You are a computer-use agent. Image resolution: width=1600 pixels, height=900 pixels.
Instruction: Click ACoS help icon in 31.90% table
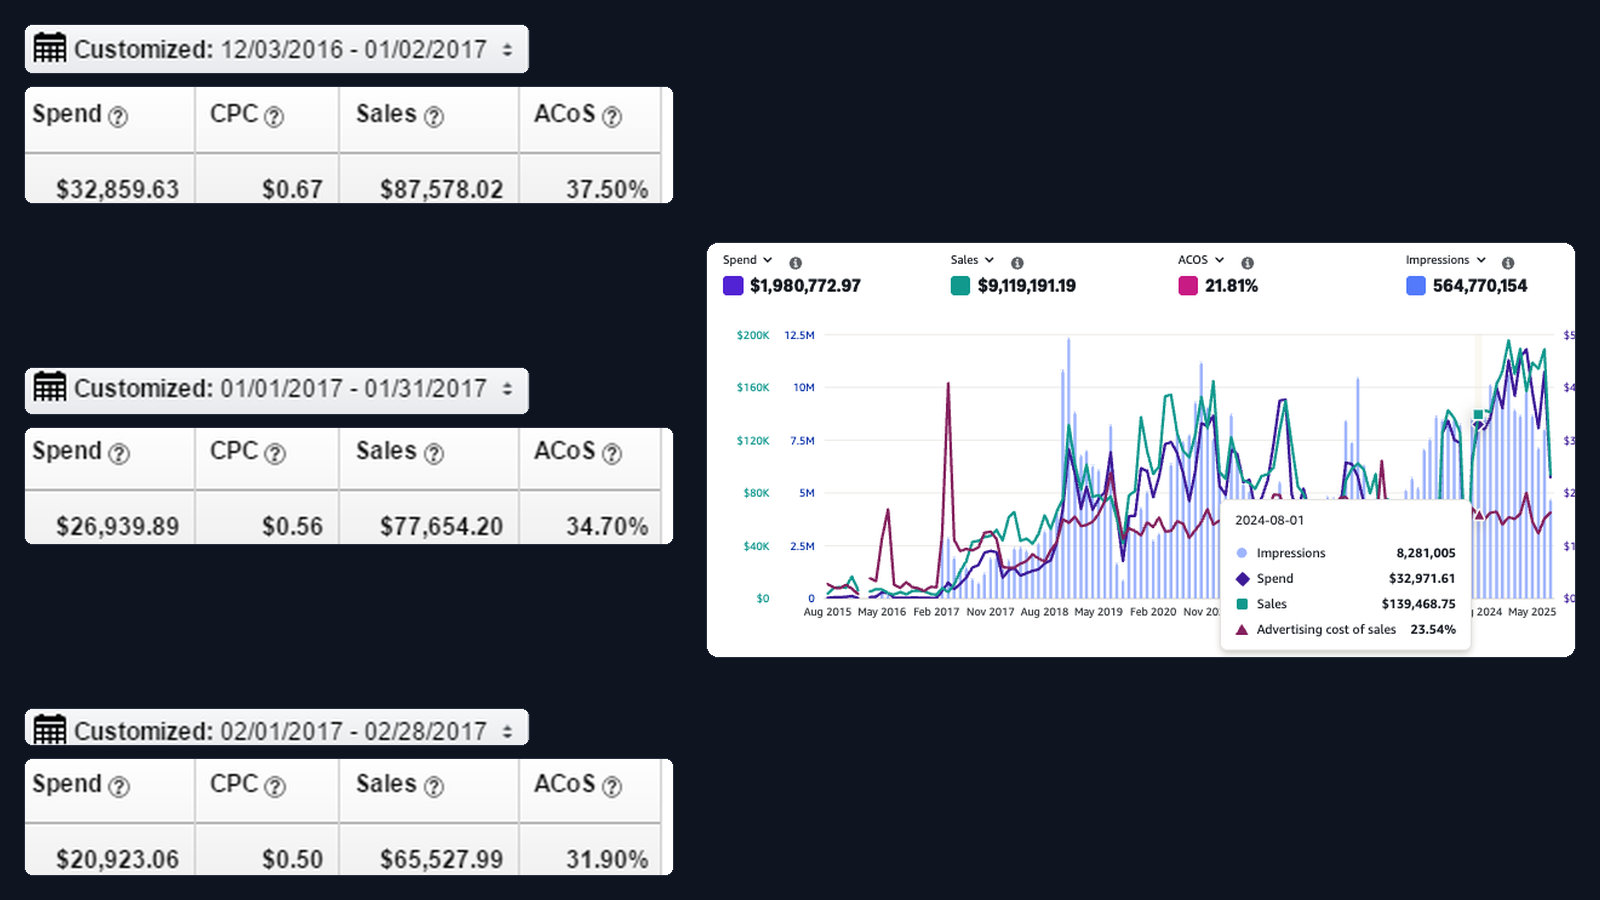click(612, 787)
